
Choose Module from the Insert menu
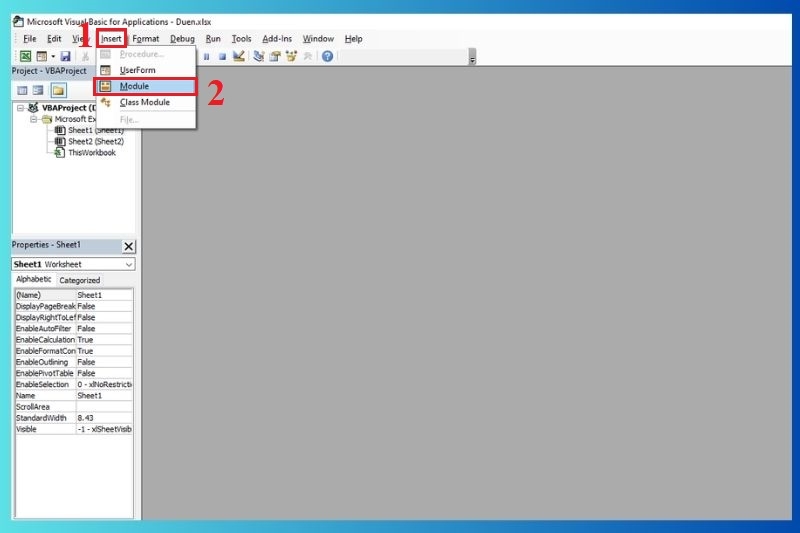point(146,86)
